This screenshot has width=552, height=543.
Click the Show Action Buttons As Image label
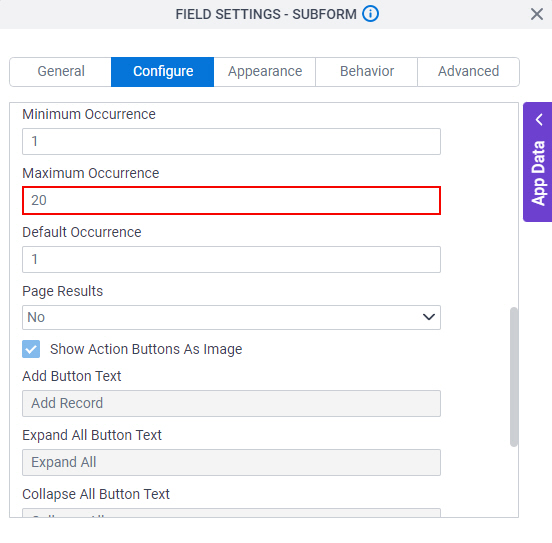146,349
